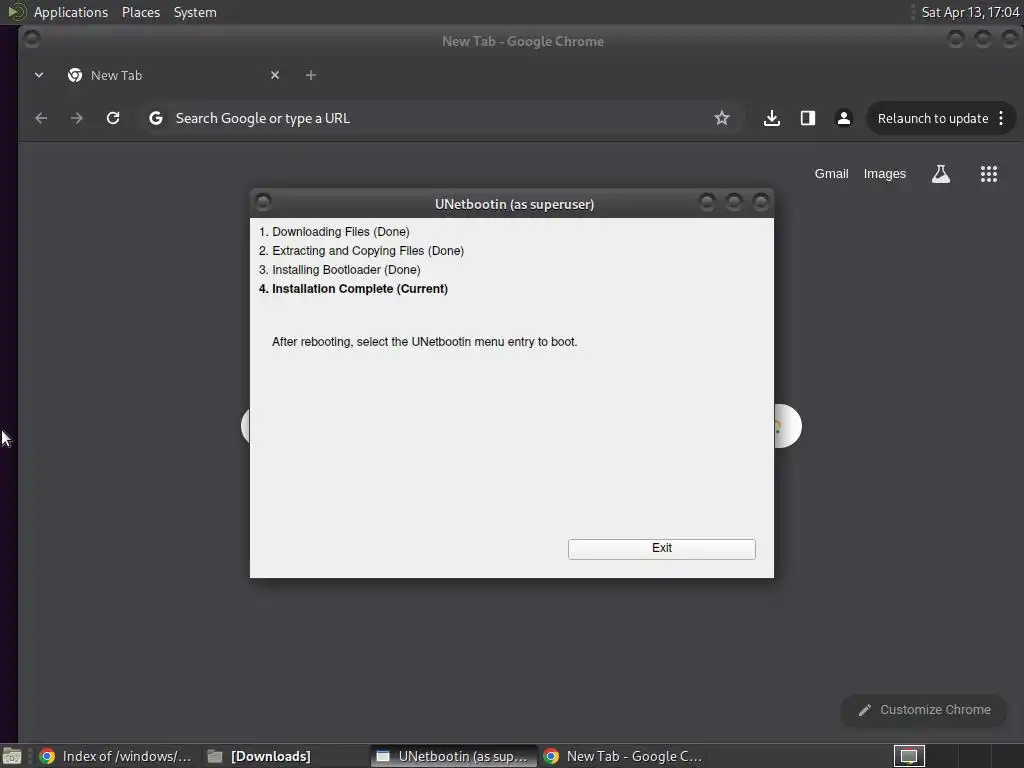This screenshot has height=768, width=1024.
Task: Click the UNetbootin (as superuser) title bar
Action: (x=514, y=204)
